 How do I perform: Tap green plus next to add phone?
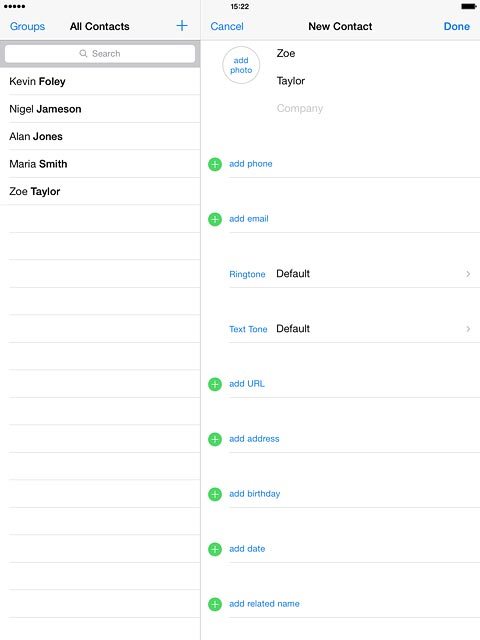(215, 164)
